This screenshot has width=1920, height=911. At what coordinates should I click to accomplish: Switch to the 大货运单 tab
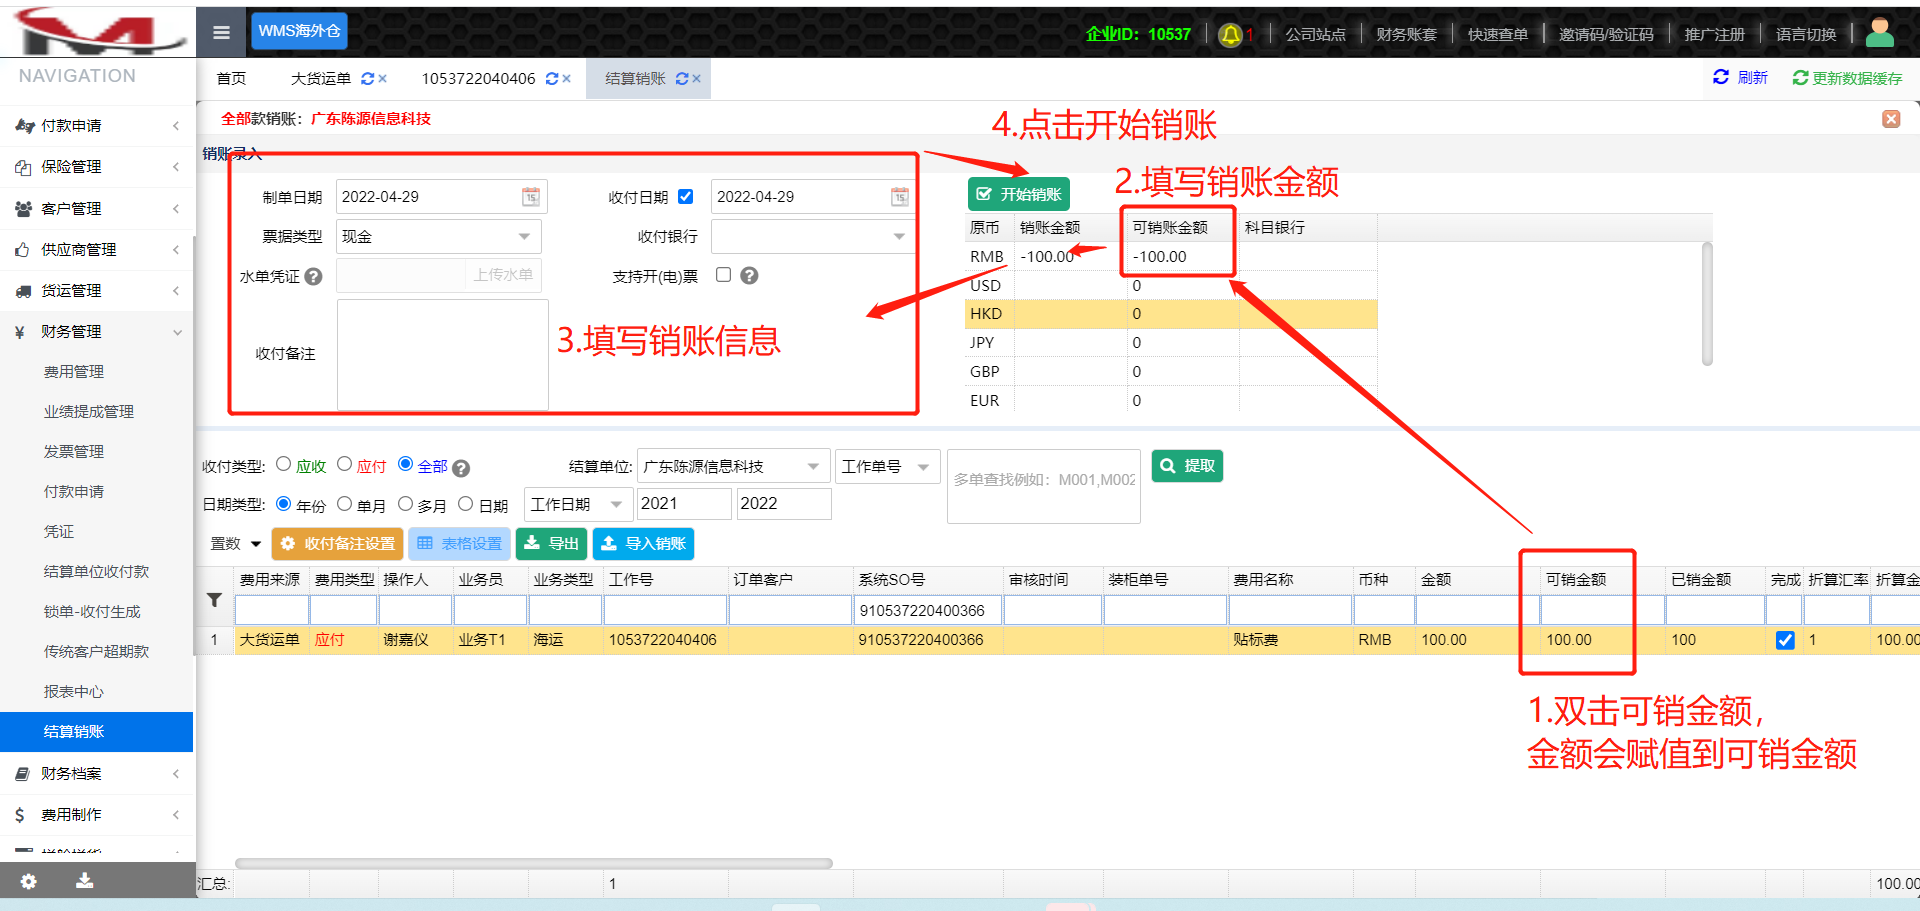(x=320, y=79)
